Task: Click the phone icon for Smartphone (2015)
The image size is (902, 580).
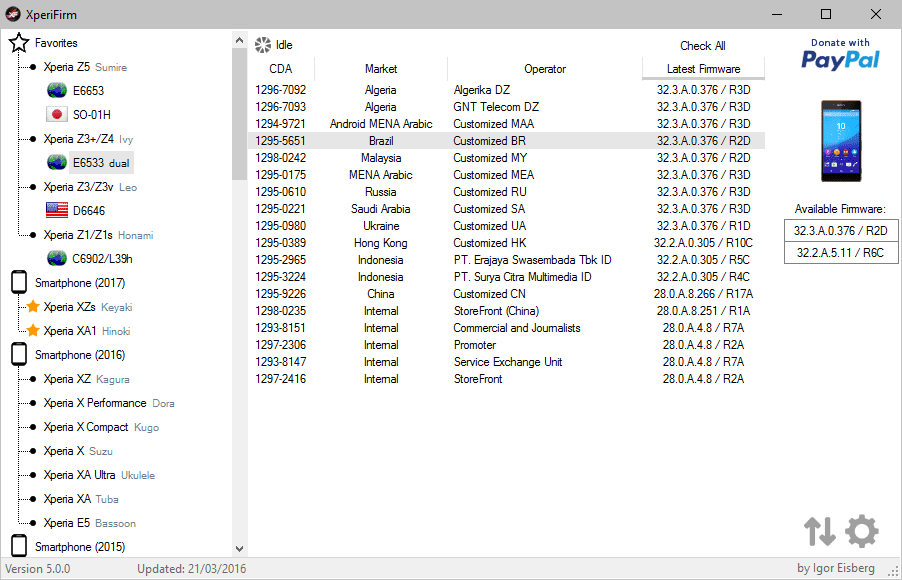Action: 19,546
